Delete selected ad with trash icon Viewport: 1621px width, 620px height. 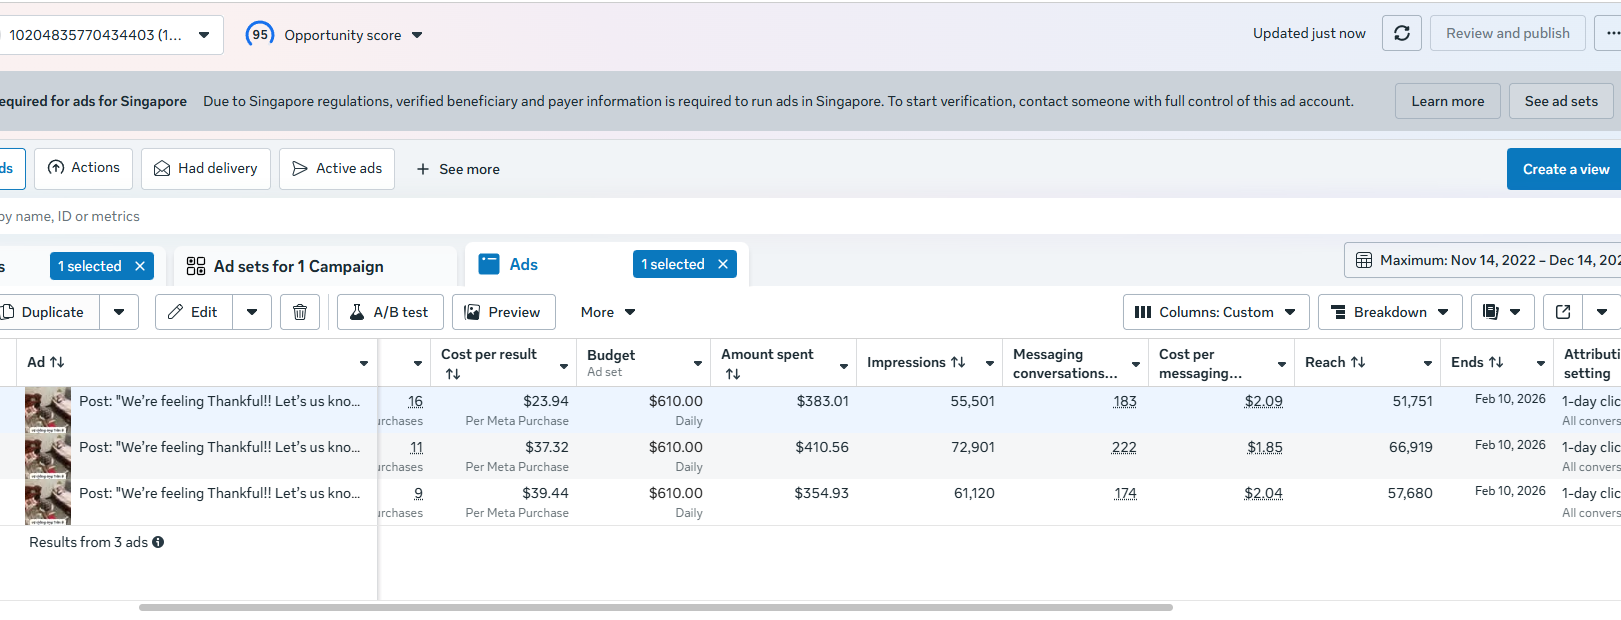[300, 312]
